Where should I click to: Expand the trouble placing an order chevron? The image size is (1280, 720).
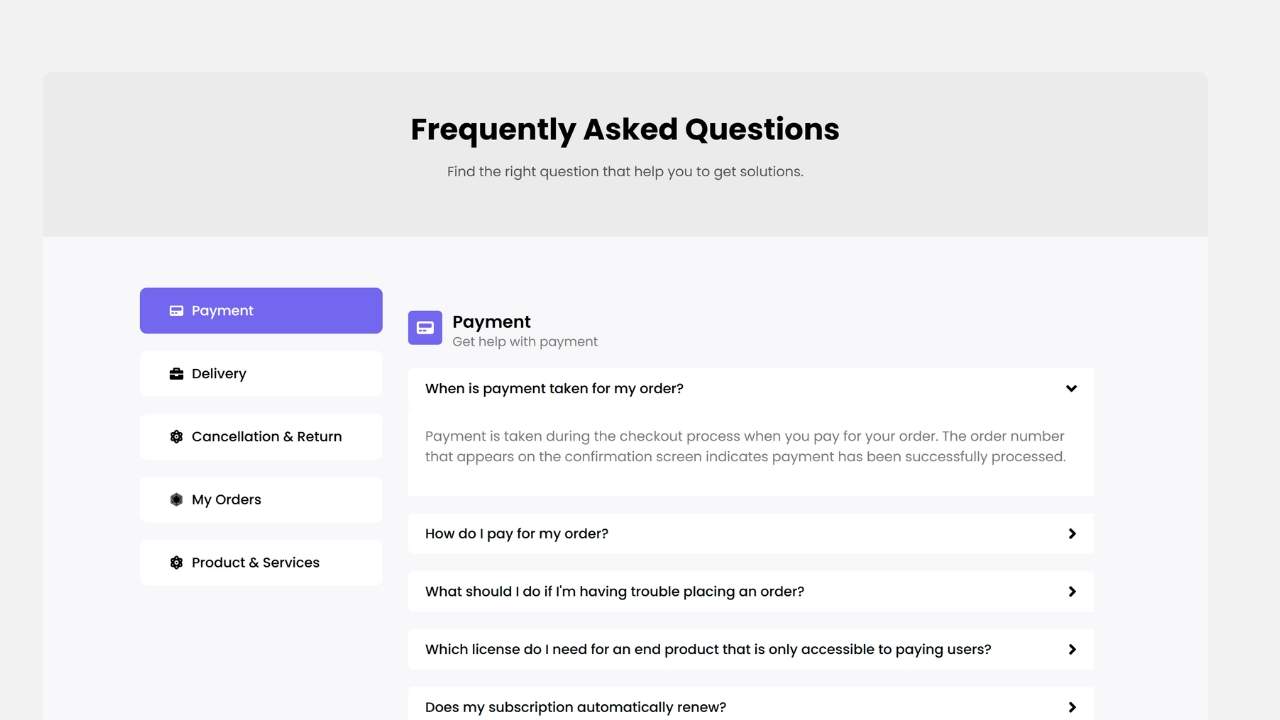[1071, 592]
